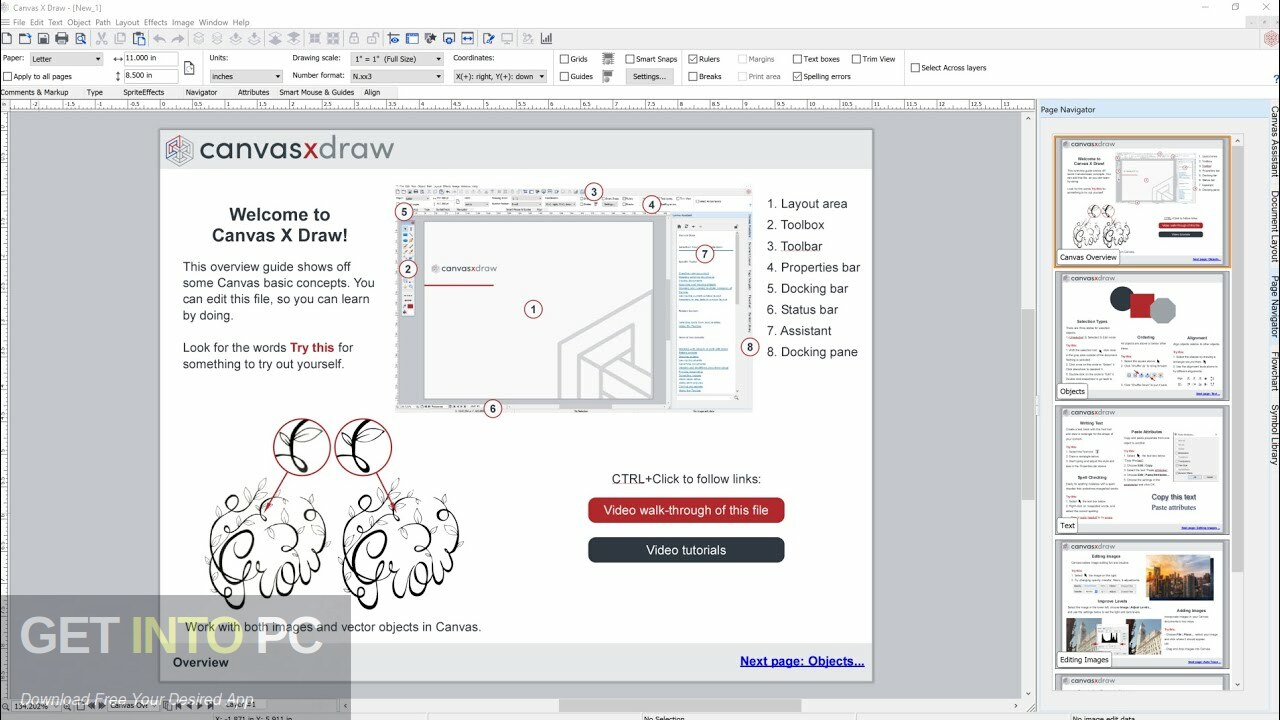Uncheck the Rulers checkbox
Screen dimensions: 1280x720
tap(693, 59)
